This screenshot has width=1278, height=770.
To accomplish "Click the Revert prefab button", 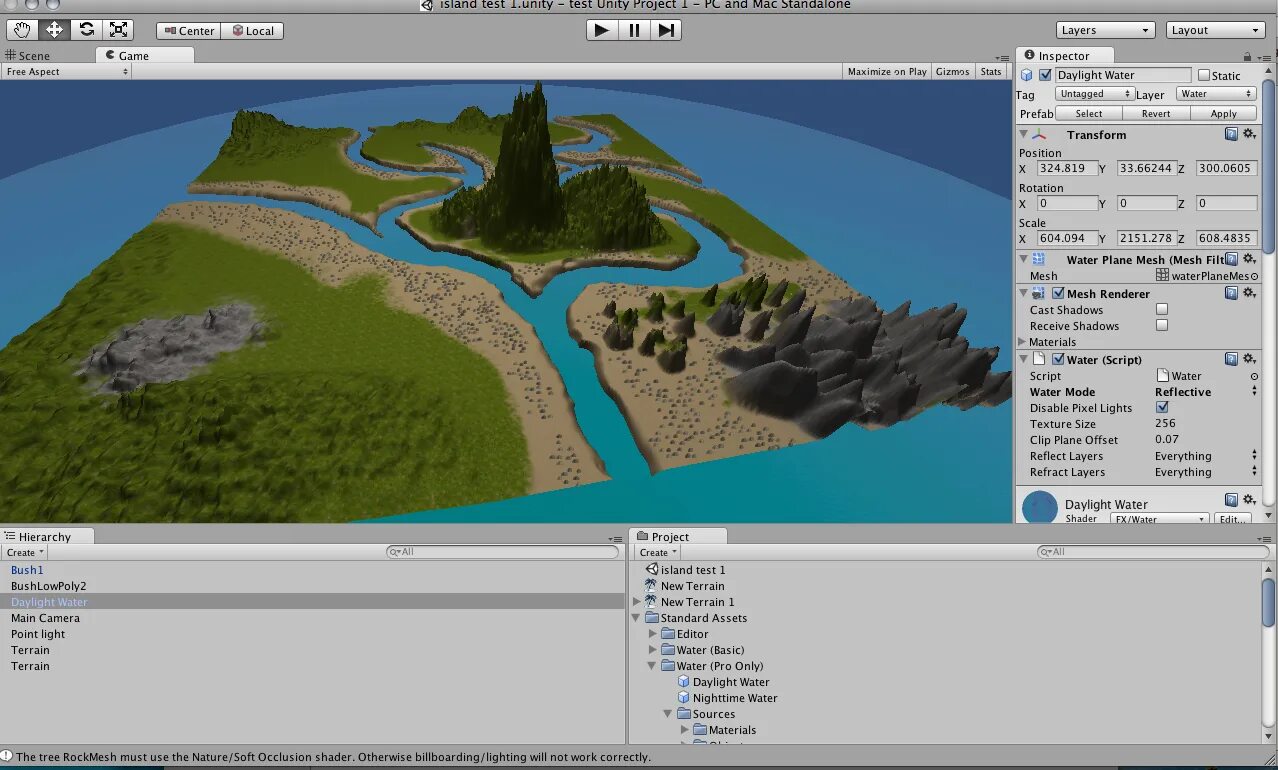I will pos(1156,114).
